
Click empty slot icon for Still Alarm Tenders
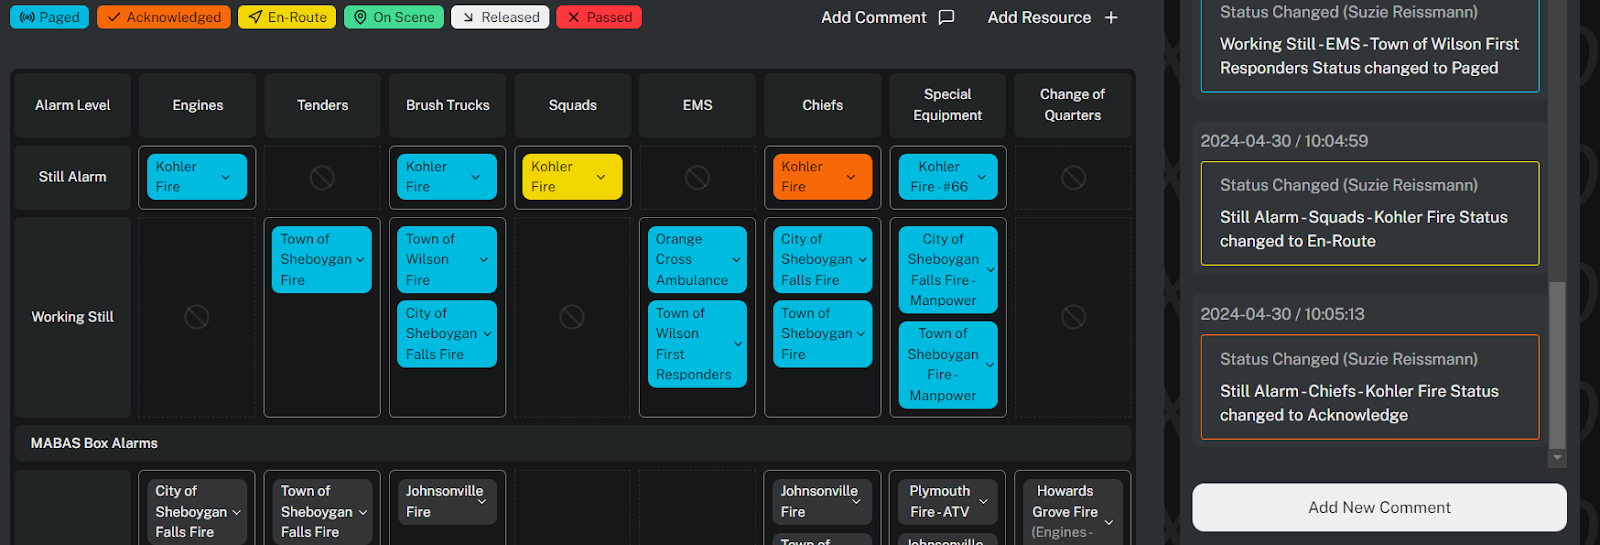[x=322, y=177]
